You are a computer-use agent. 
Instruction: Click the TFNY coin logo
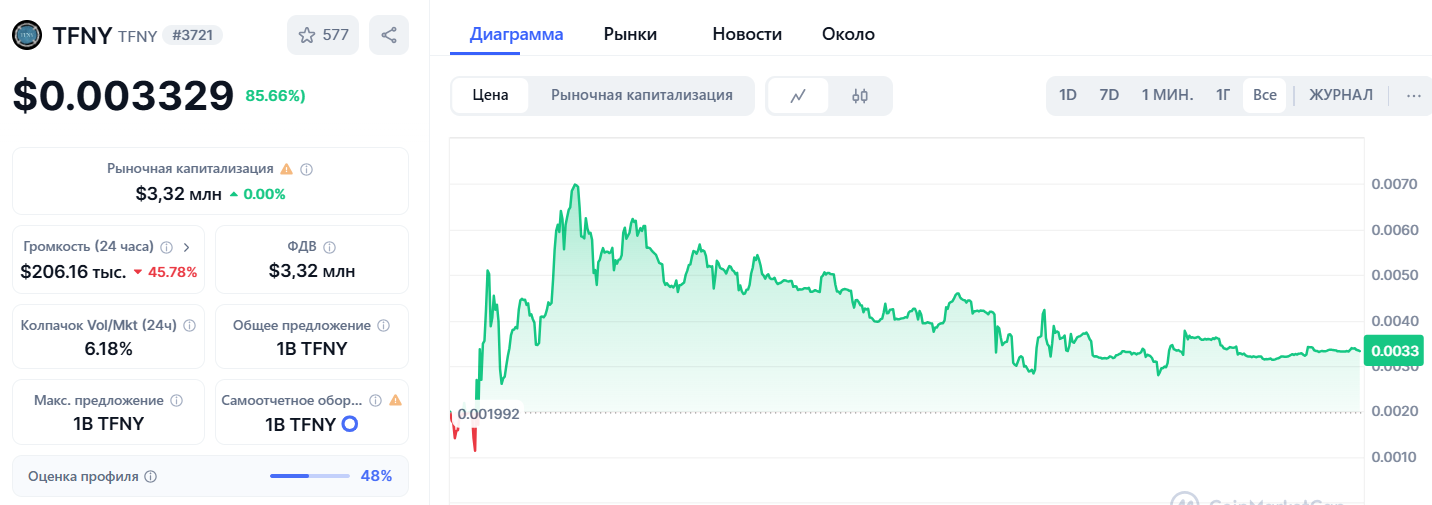pos(26,35)
